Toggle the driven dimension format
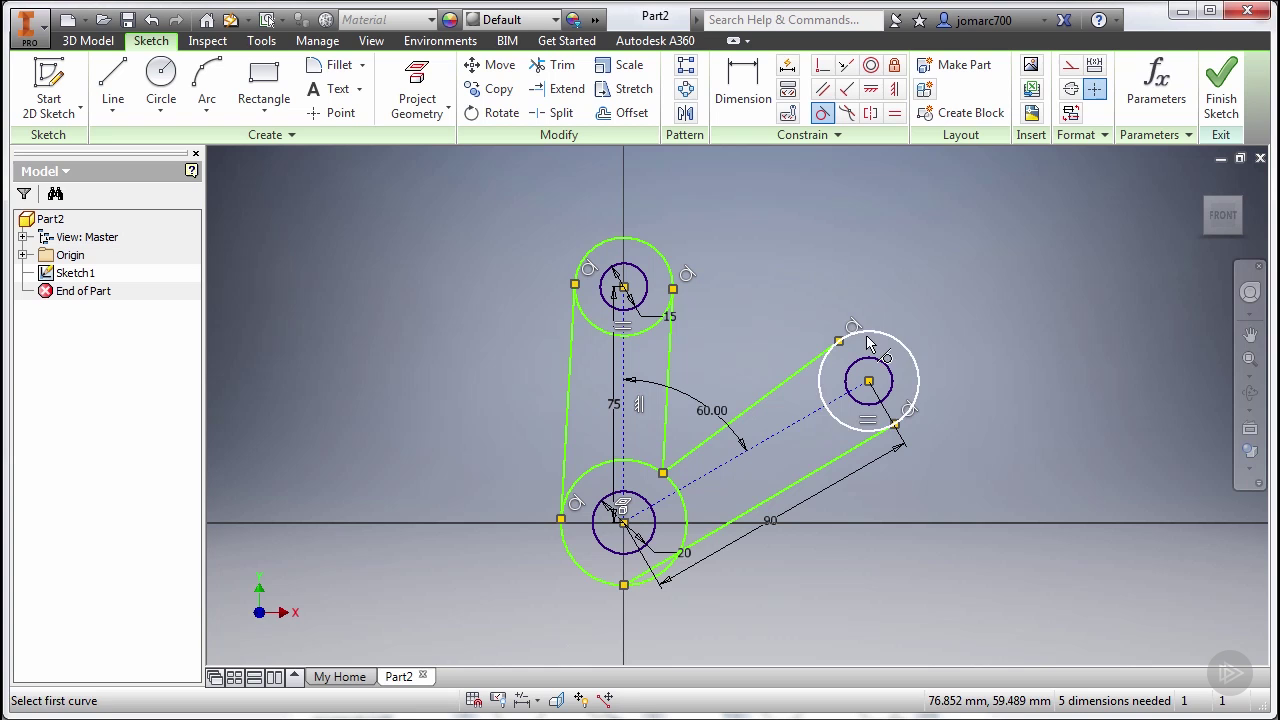 coord(1095,65)
